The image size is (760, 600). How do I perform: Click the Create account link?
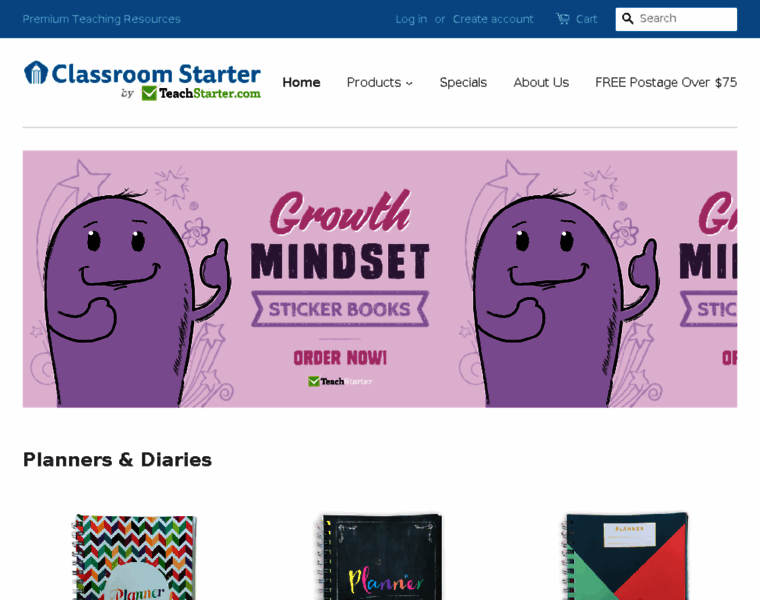tap(493, 19)
